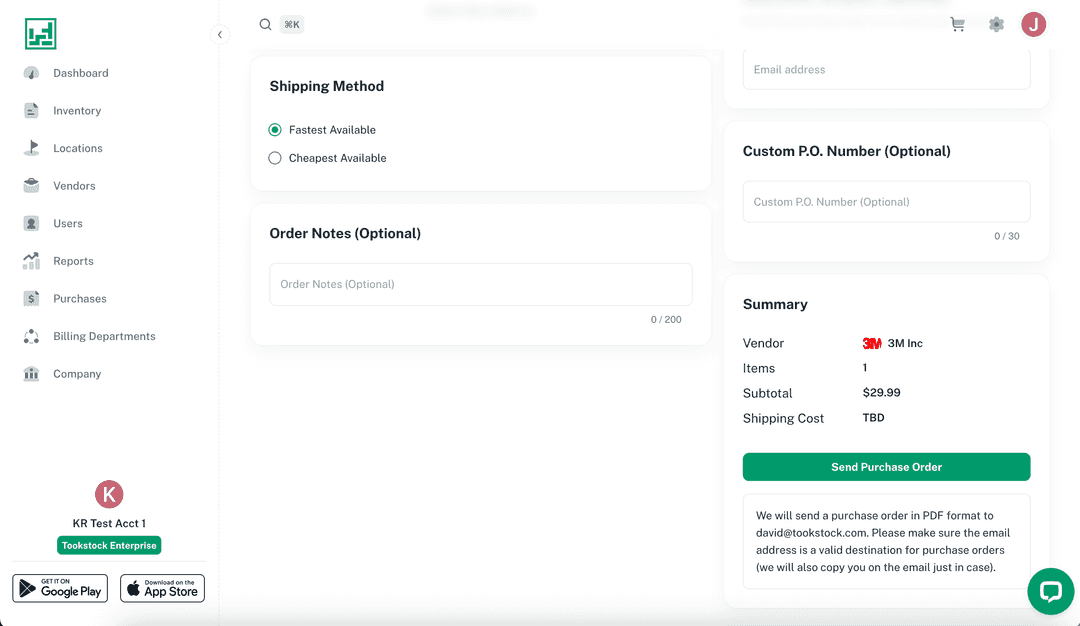Open Inventory from the sidebar
The width and height of the screenshot is (1080, 626).
pyautogui.click(x=77, y=111)
